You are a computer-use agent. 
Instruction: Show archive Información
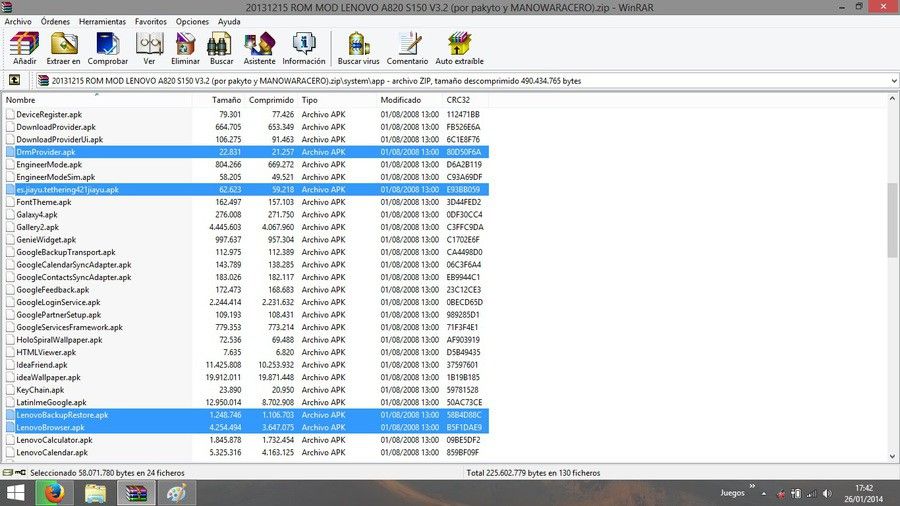coord(304,49)
